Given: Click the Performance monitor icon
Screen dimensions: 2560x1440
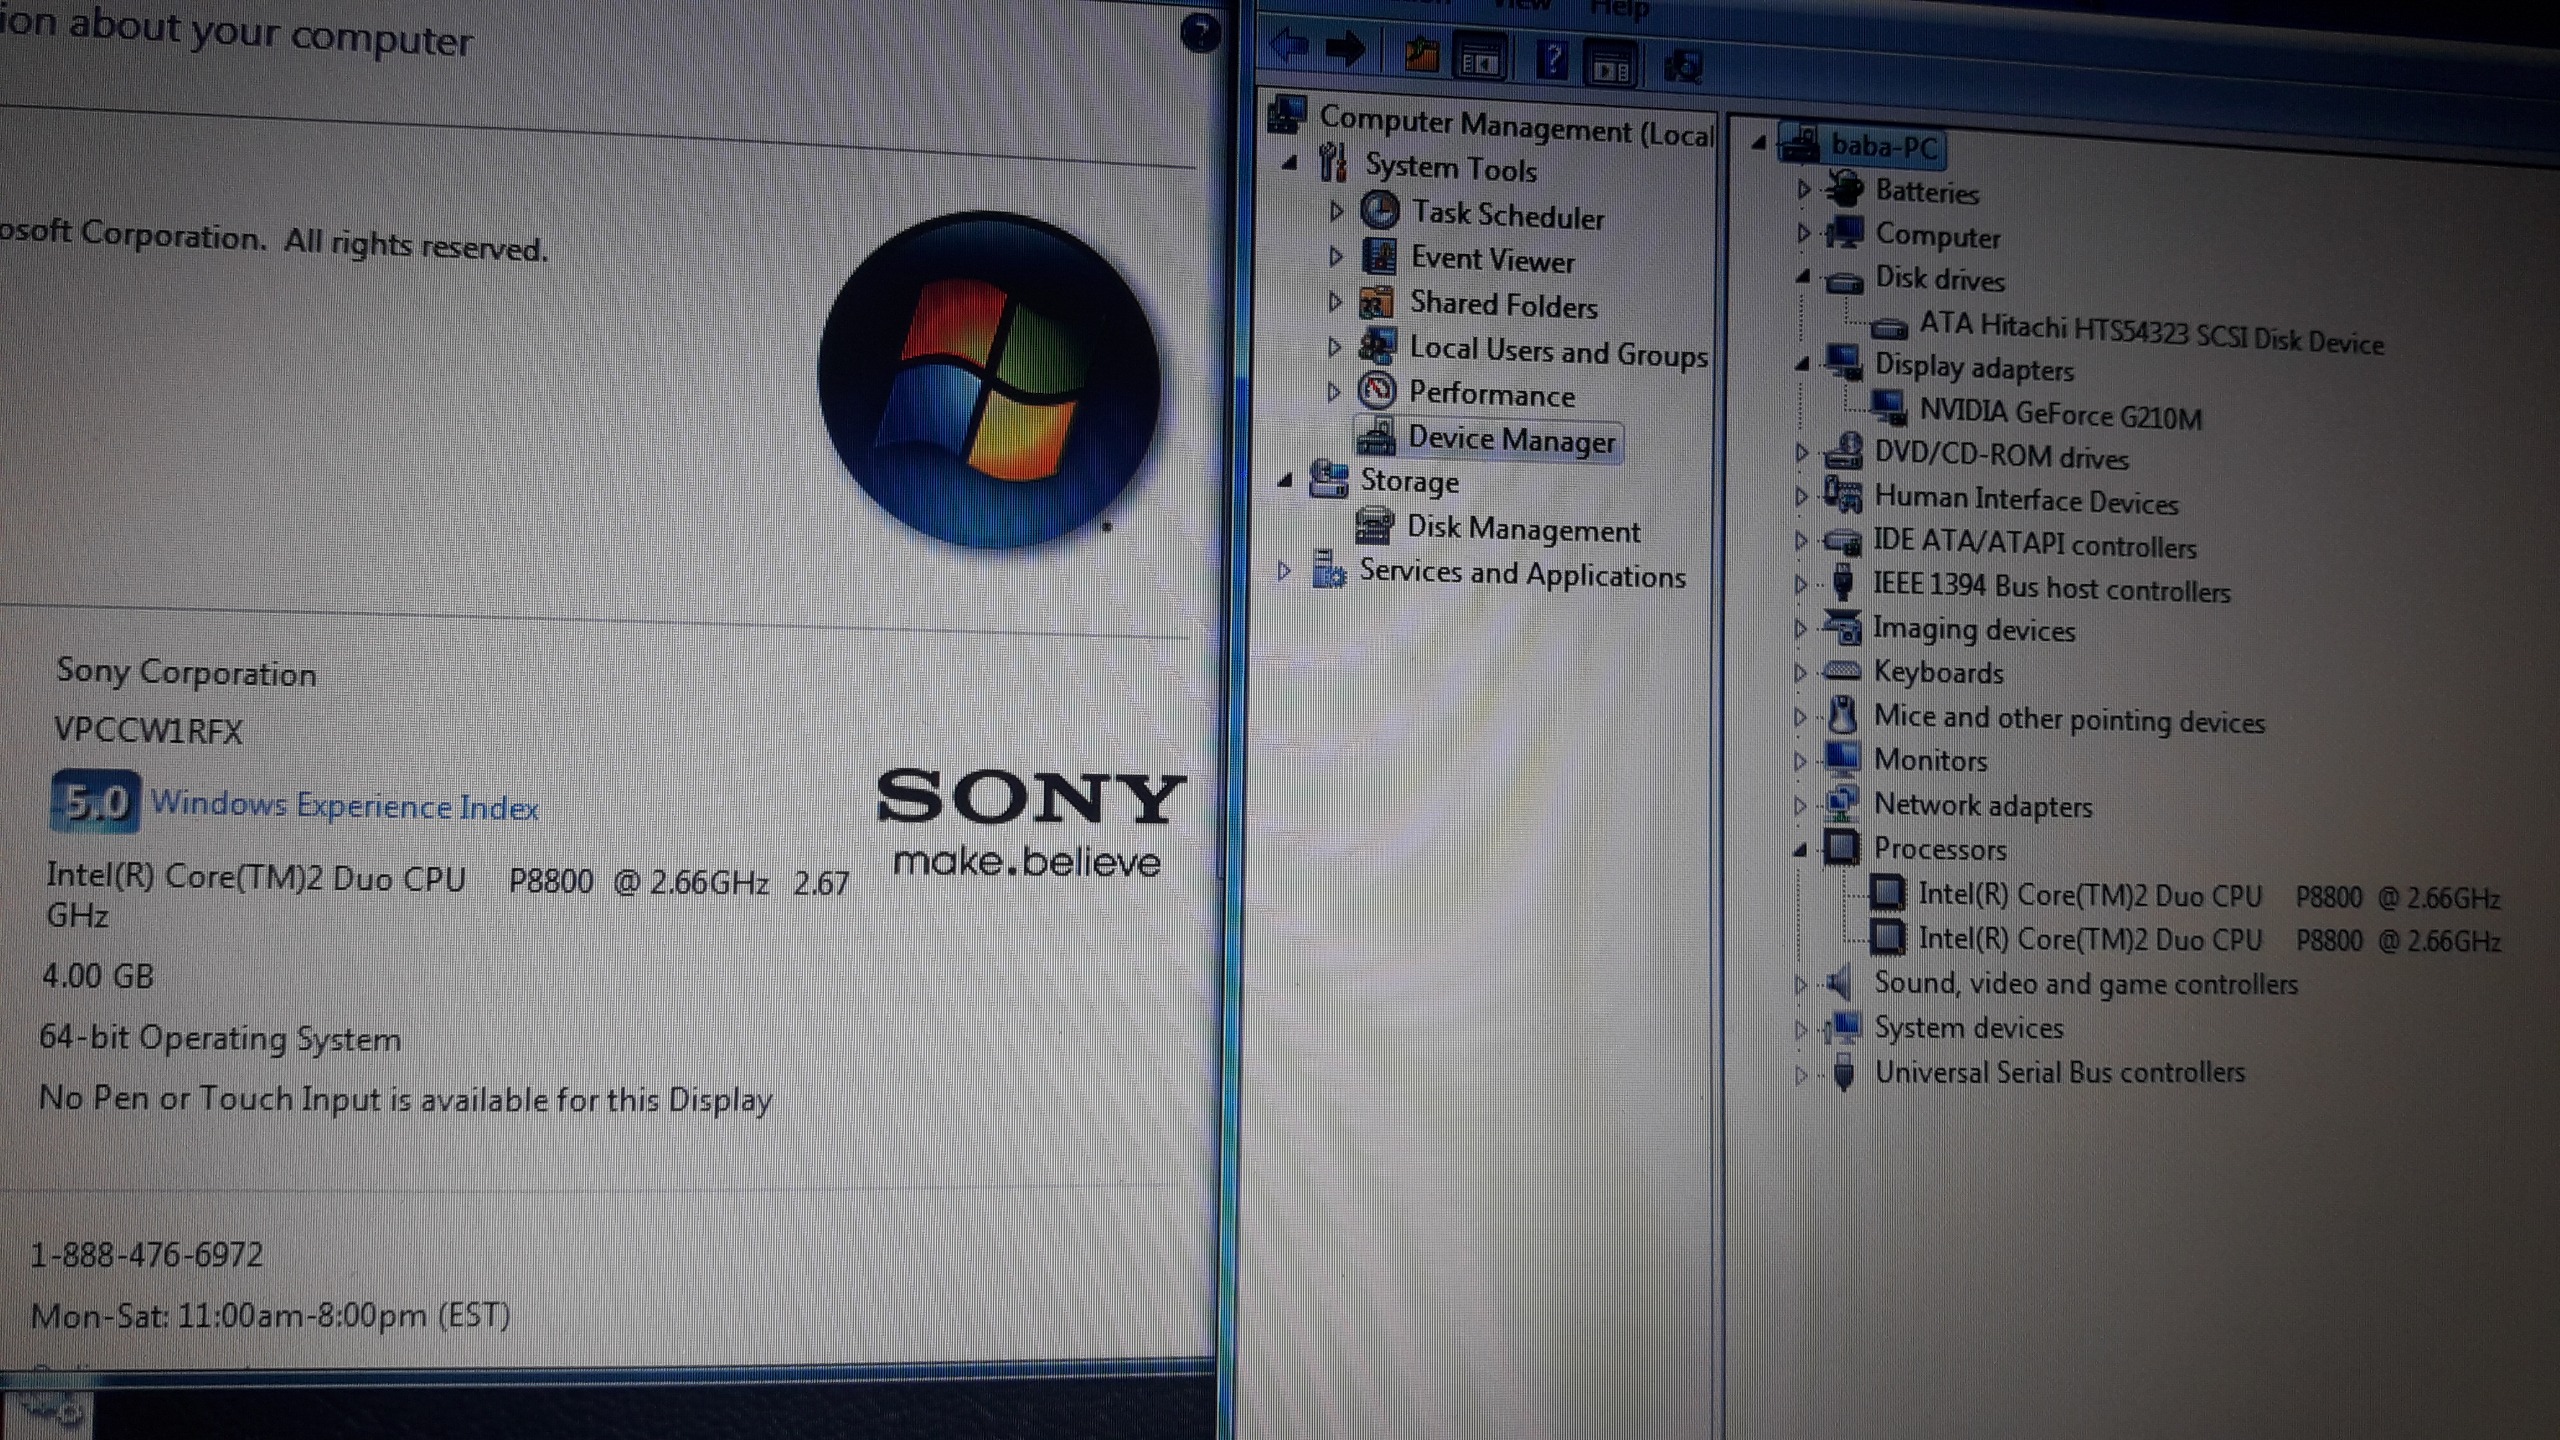Looking at the screenshot, I should coord(1377,390).
